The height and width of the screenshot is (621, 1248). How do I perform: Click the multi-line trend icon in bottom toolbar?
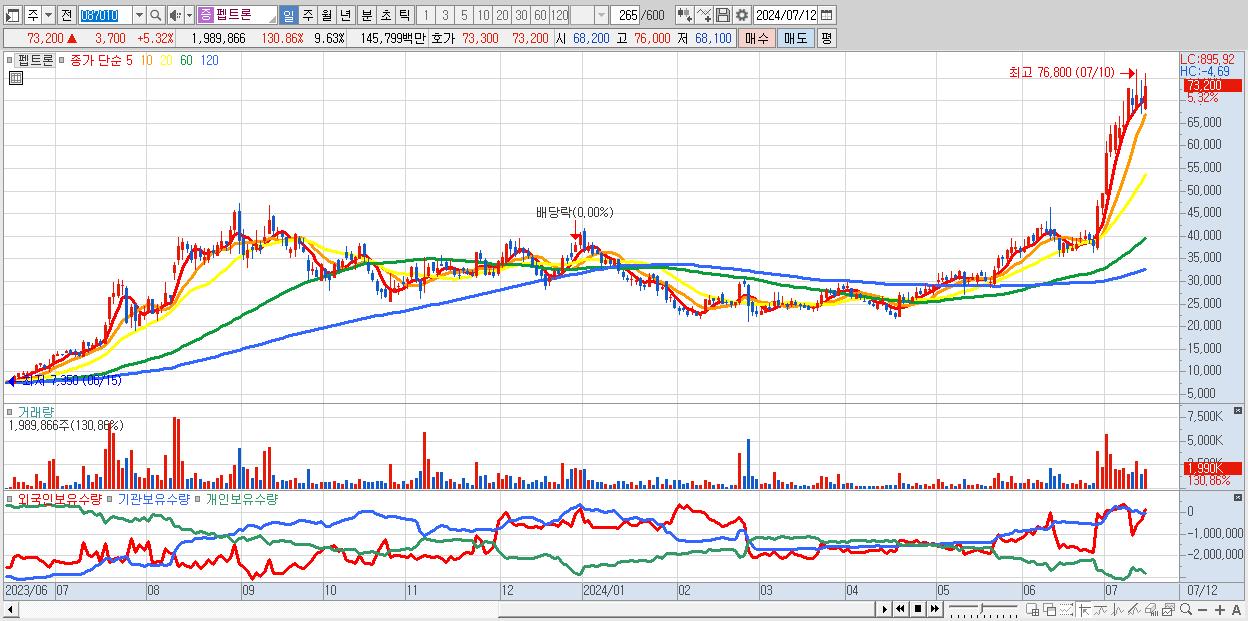(x=1135, y=609)
